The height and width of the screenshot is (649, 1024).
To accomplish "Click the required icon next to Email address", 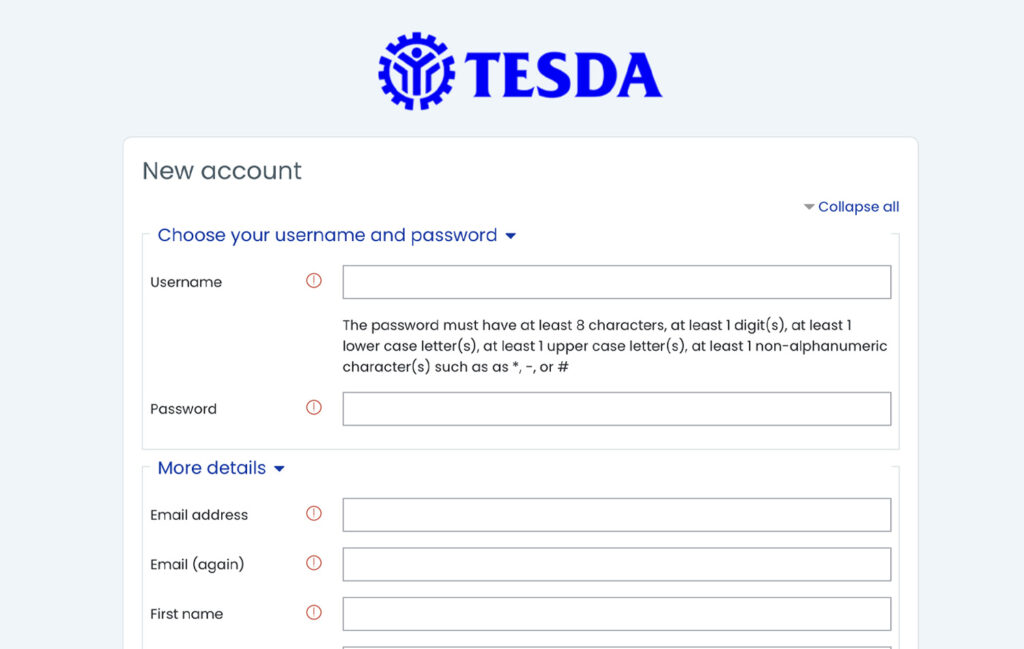I will click(x=313, y=513).
